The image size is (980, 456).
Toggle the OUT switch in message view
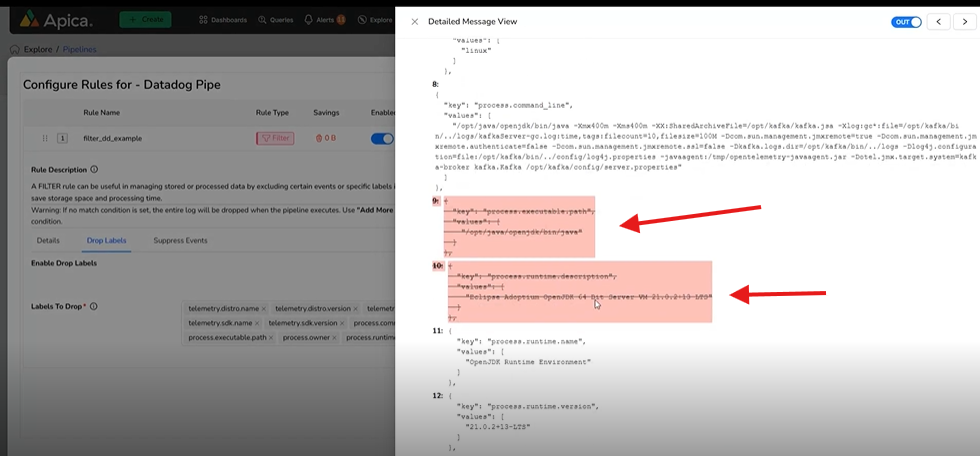point(906,21)
